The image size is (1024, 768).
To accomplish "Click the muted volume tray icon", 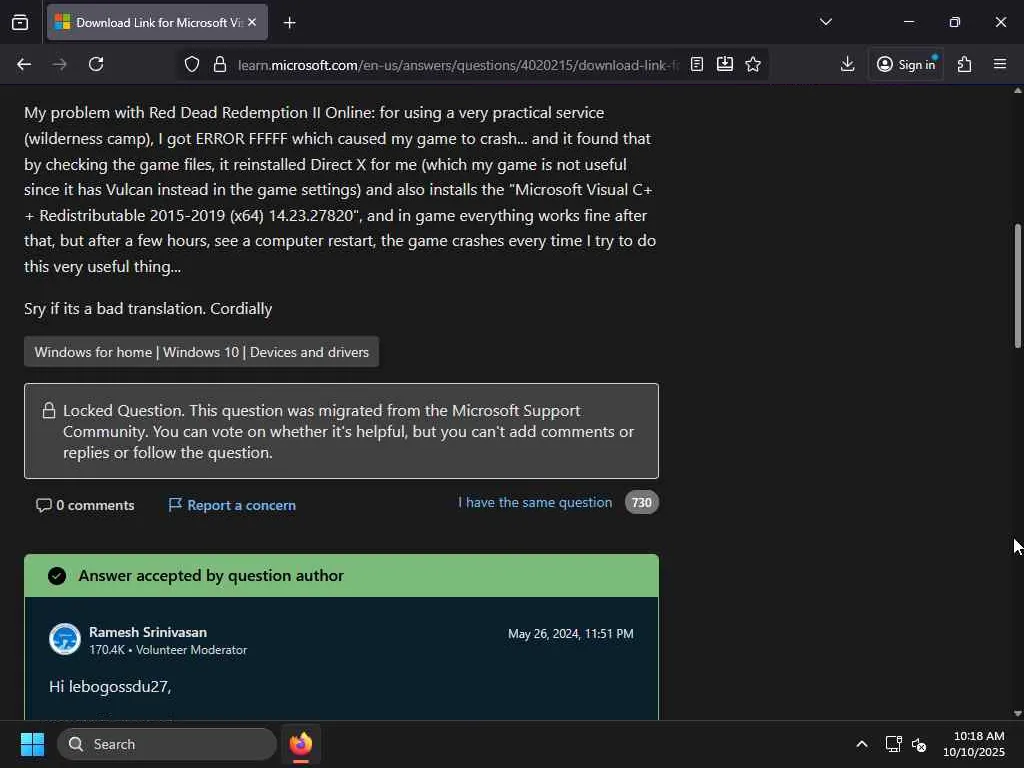I will tap(919, 744).
